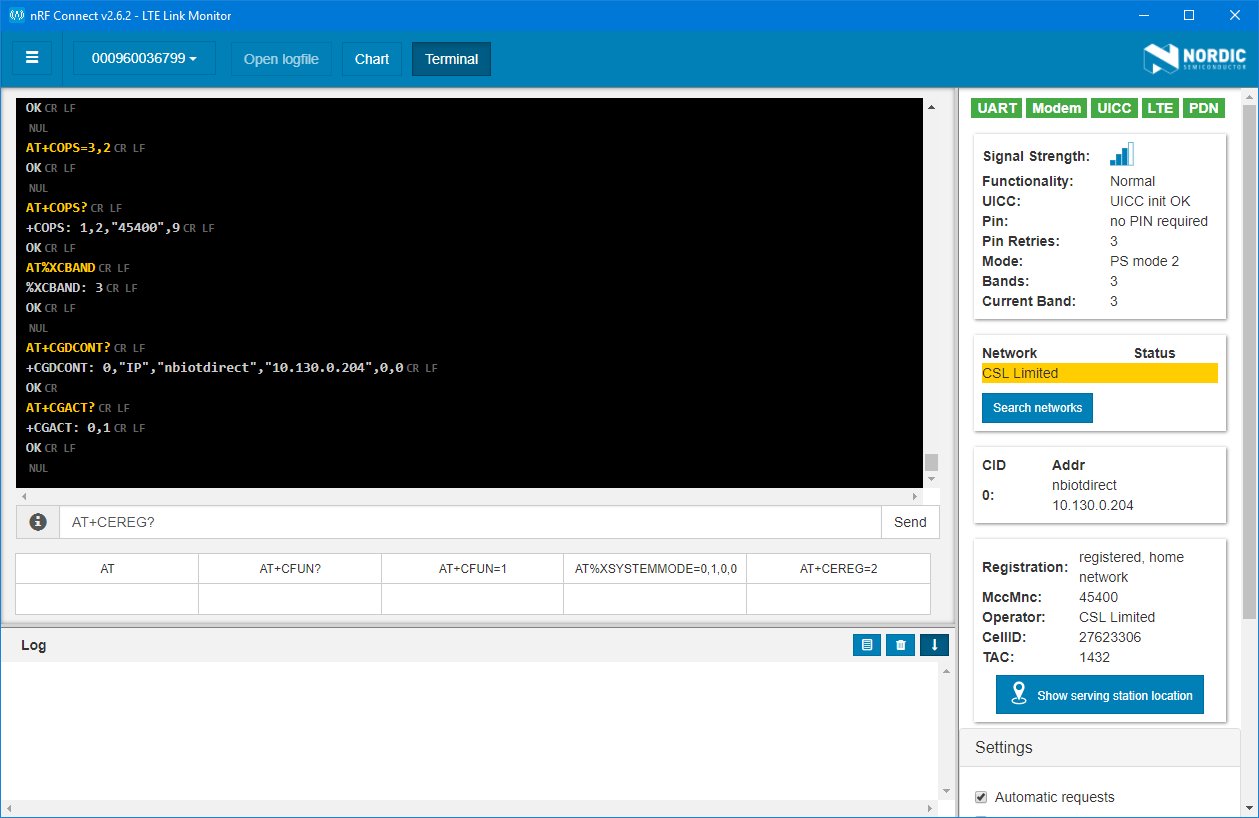The image size is (1259, 818).
Task: Select the highlighted CSL Limited network row
Action: tap(1099, 373)
